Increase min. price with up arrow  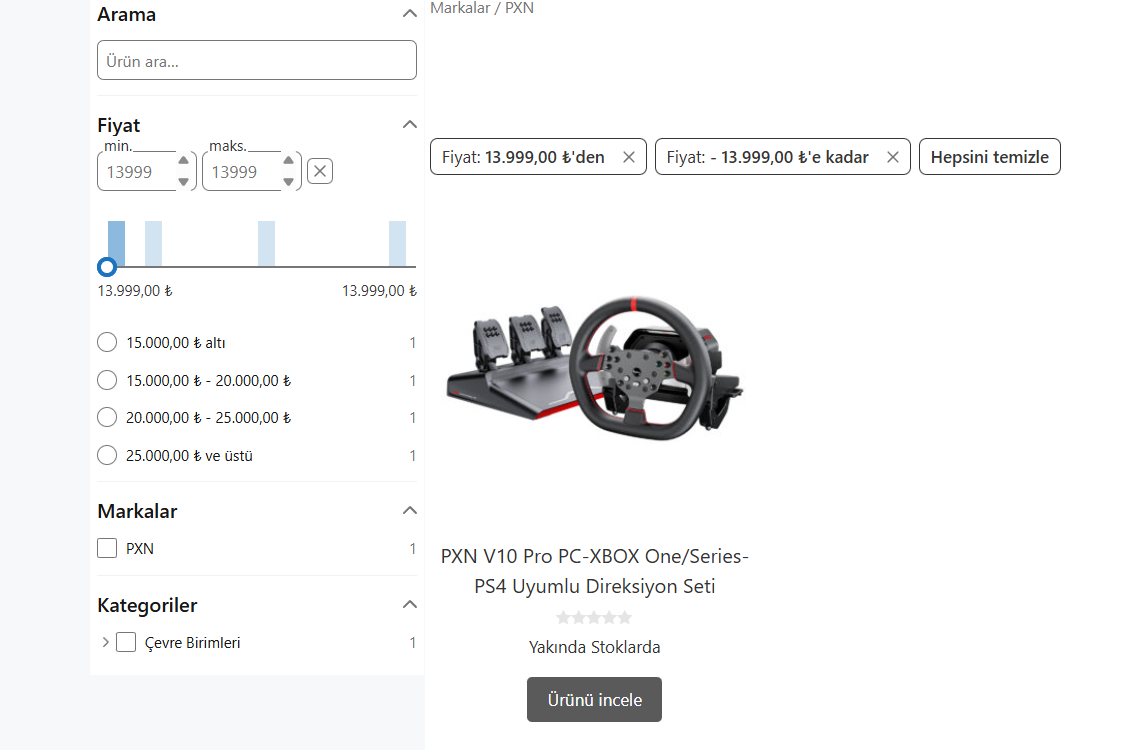coord(184,161)
